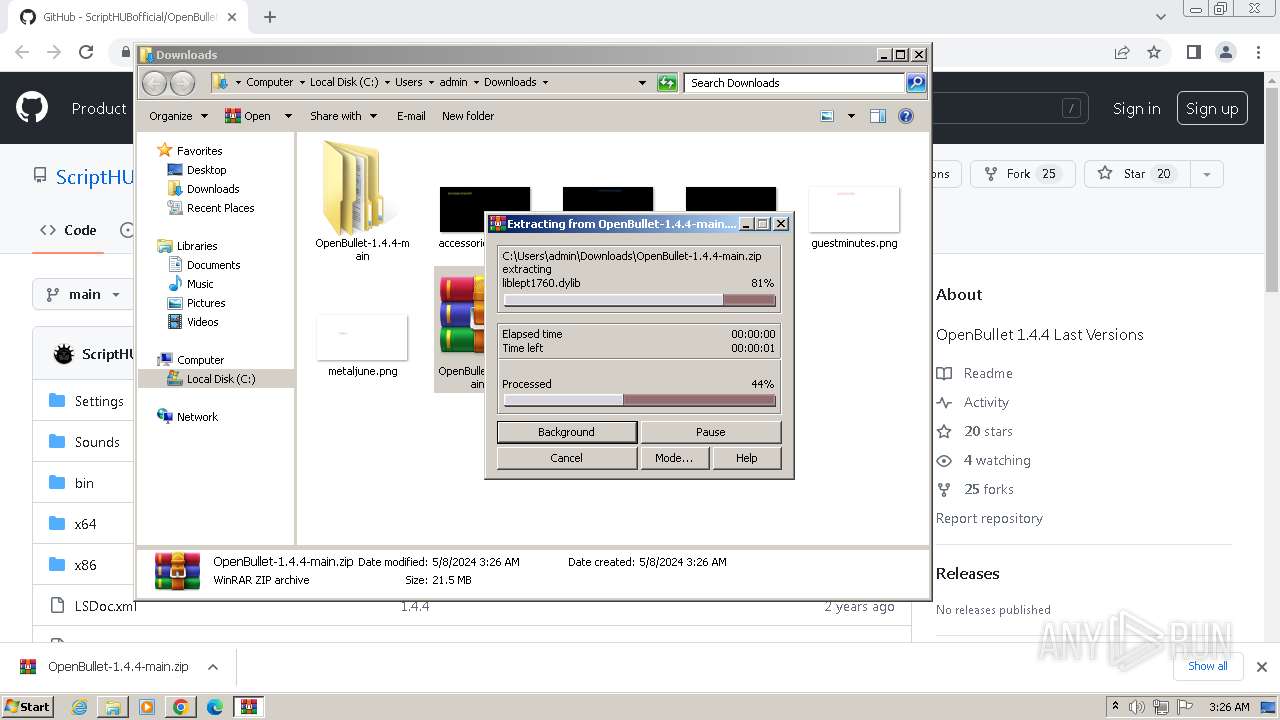Close the downloads bar

(x=1262, y=666)
